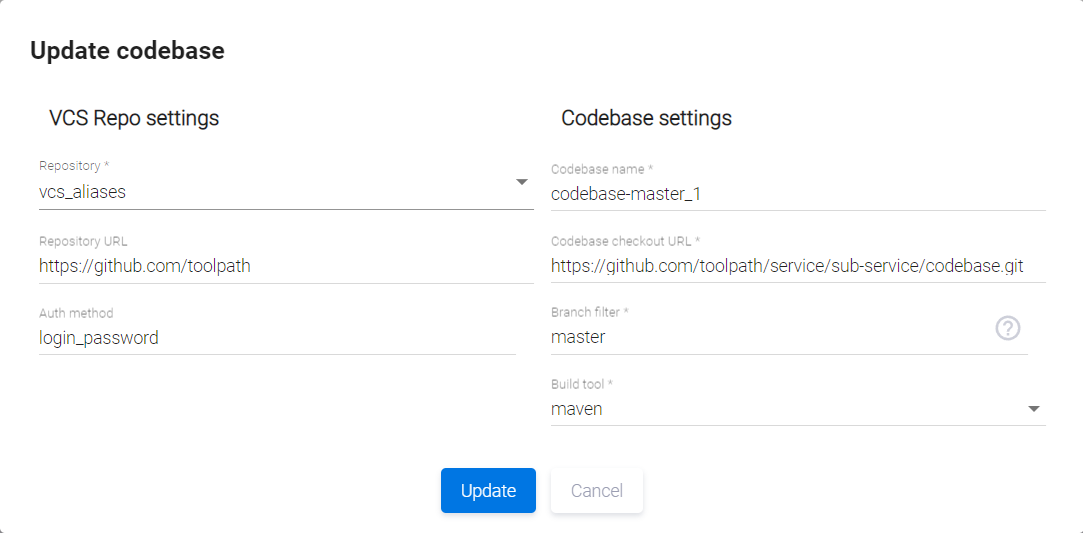
Task: Click into the login_password Auth method field
Action: (x=275, y=338)
